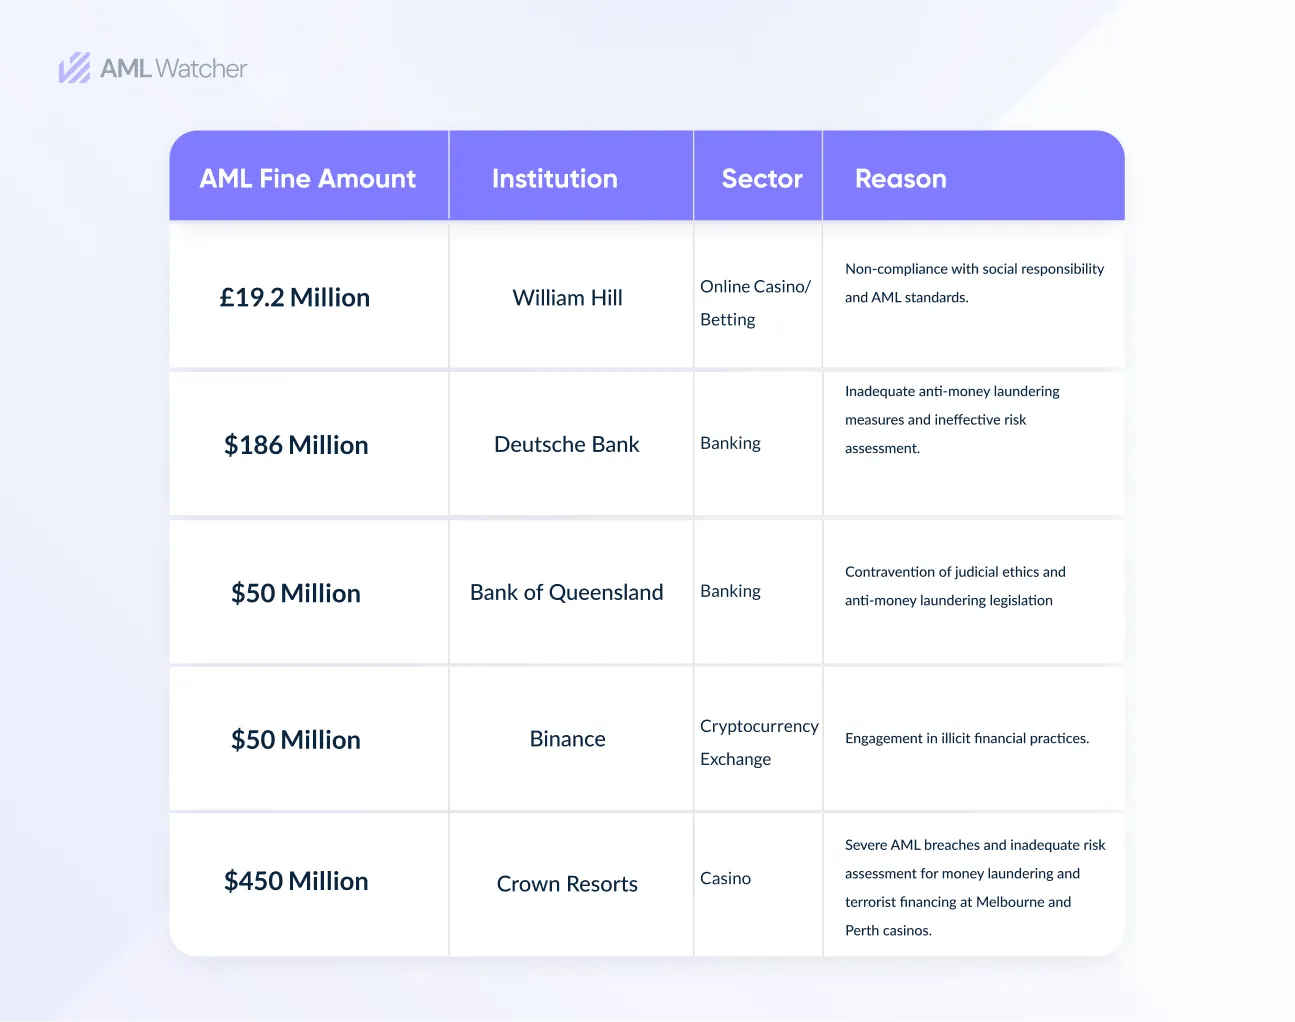This screenshot has height=1022, width=1295.
Task: Select the William Hill institution cell
Action: (x=567, y=297)
